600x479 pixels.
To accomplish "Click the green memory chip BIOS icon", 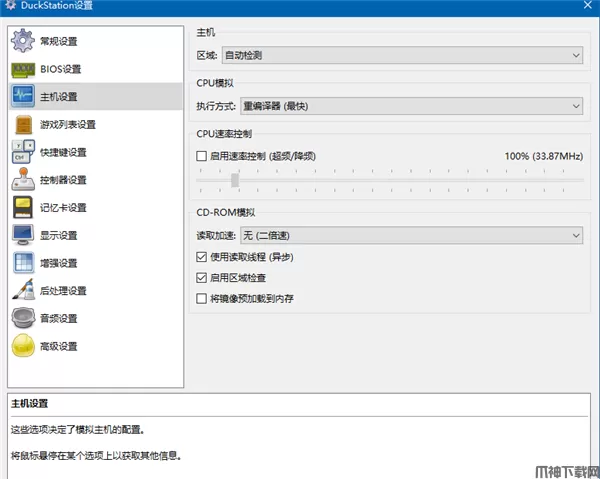I will (x=23, y=69).
